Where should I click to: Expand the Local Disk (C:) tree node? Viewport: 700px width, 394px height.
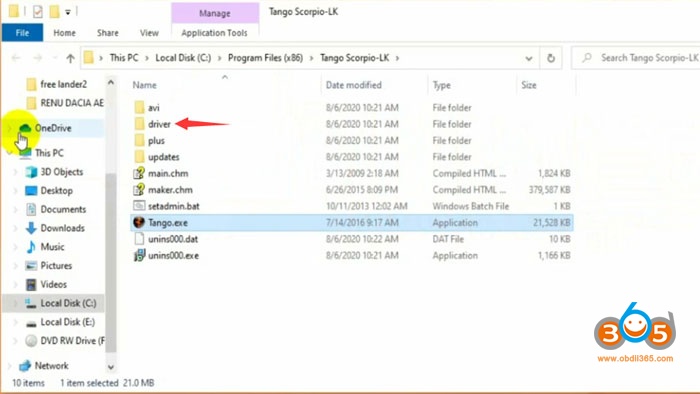(16, 303)
